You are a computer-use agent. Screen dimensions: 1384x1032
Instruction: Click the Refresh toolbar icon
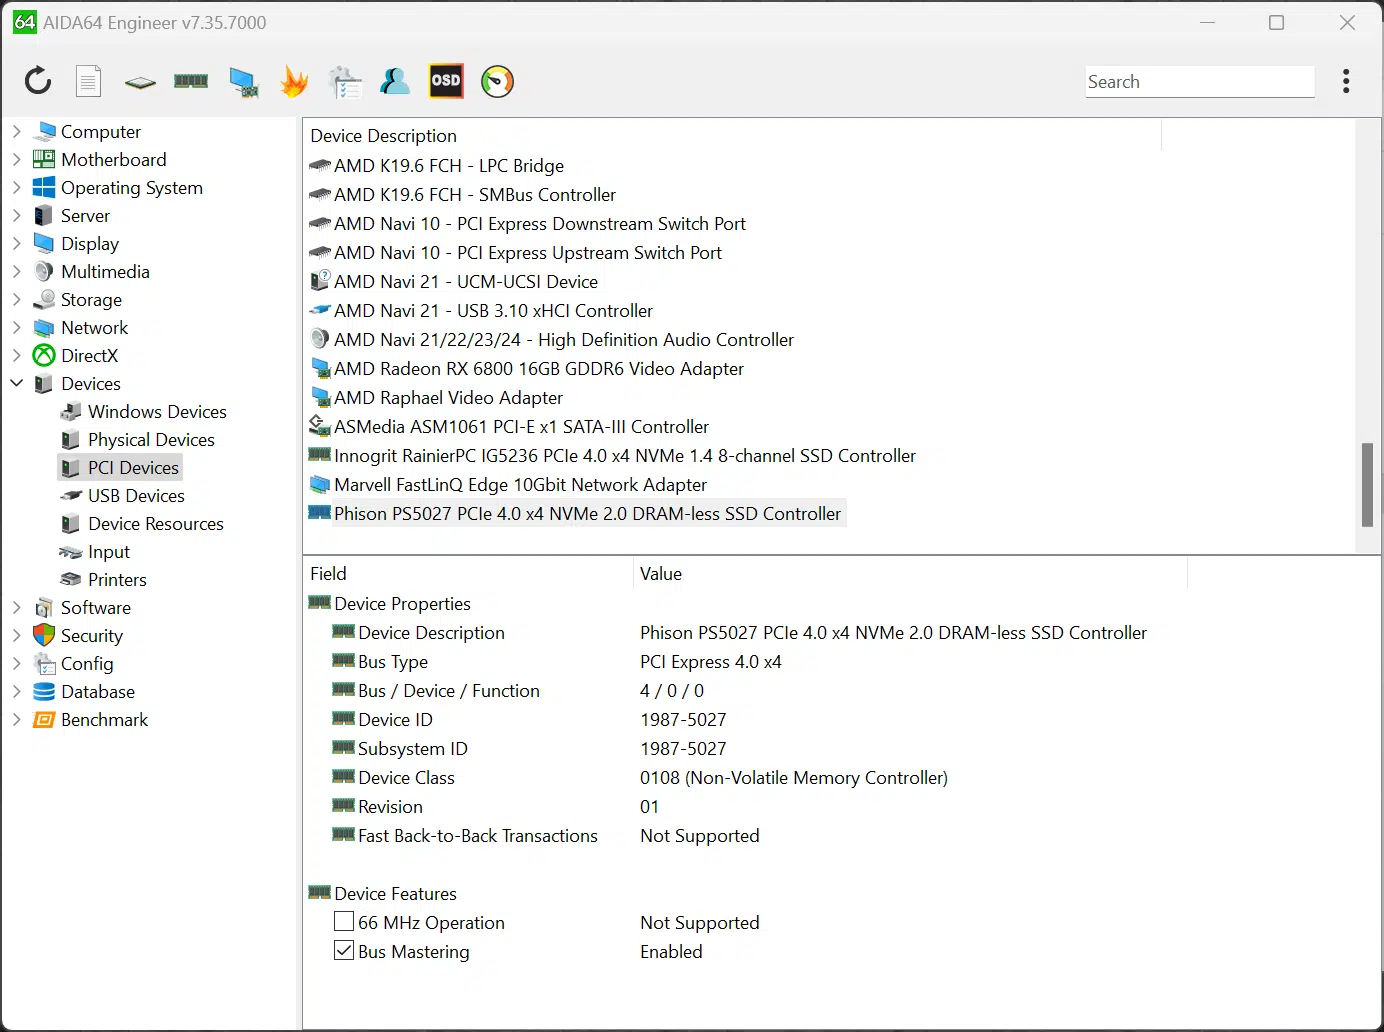tap(38, 81)
